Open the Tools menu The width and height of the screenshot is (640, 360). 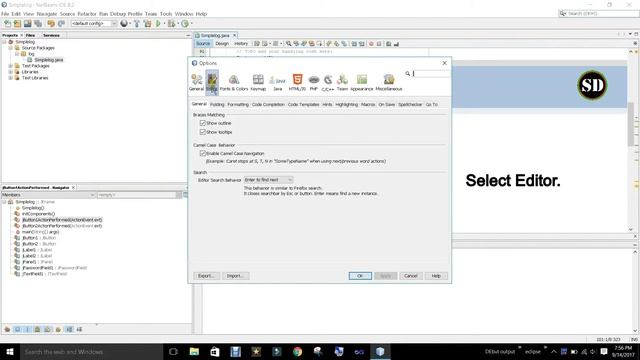tap(166, 14)
